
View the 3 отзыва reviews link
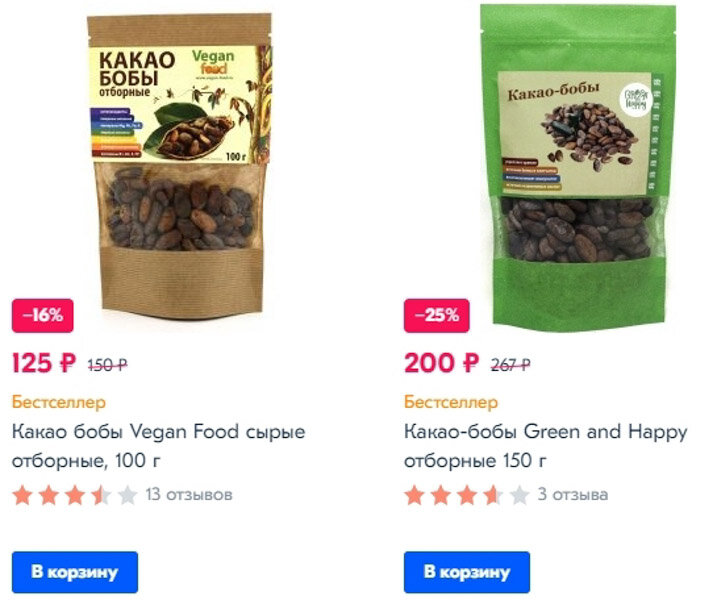click(x=573, y=495)
